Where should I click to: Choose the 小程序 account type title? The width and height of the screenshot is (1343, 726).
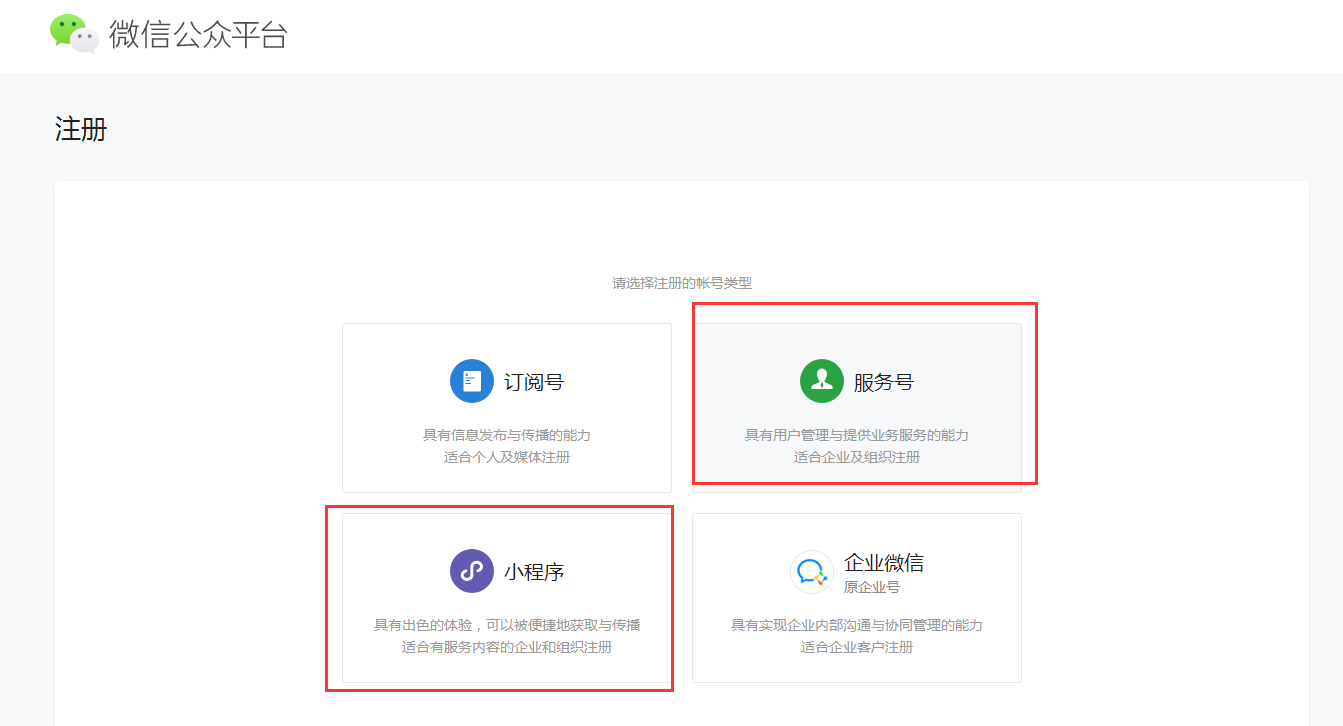(x=534, y=572)
